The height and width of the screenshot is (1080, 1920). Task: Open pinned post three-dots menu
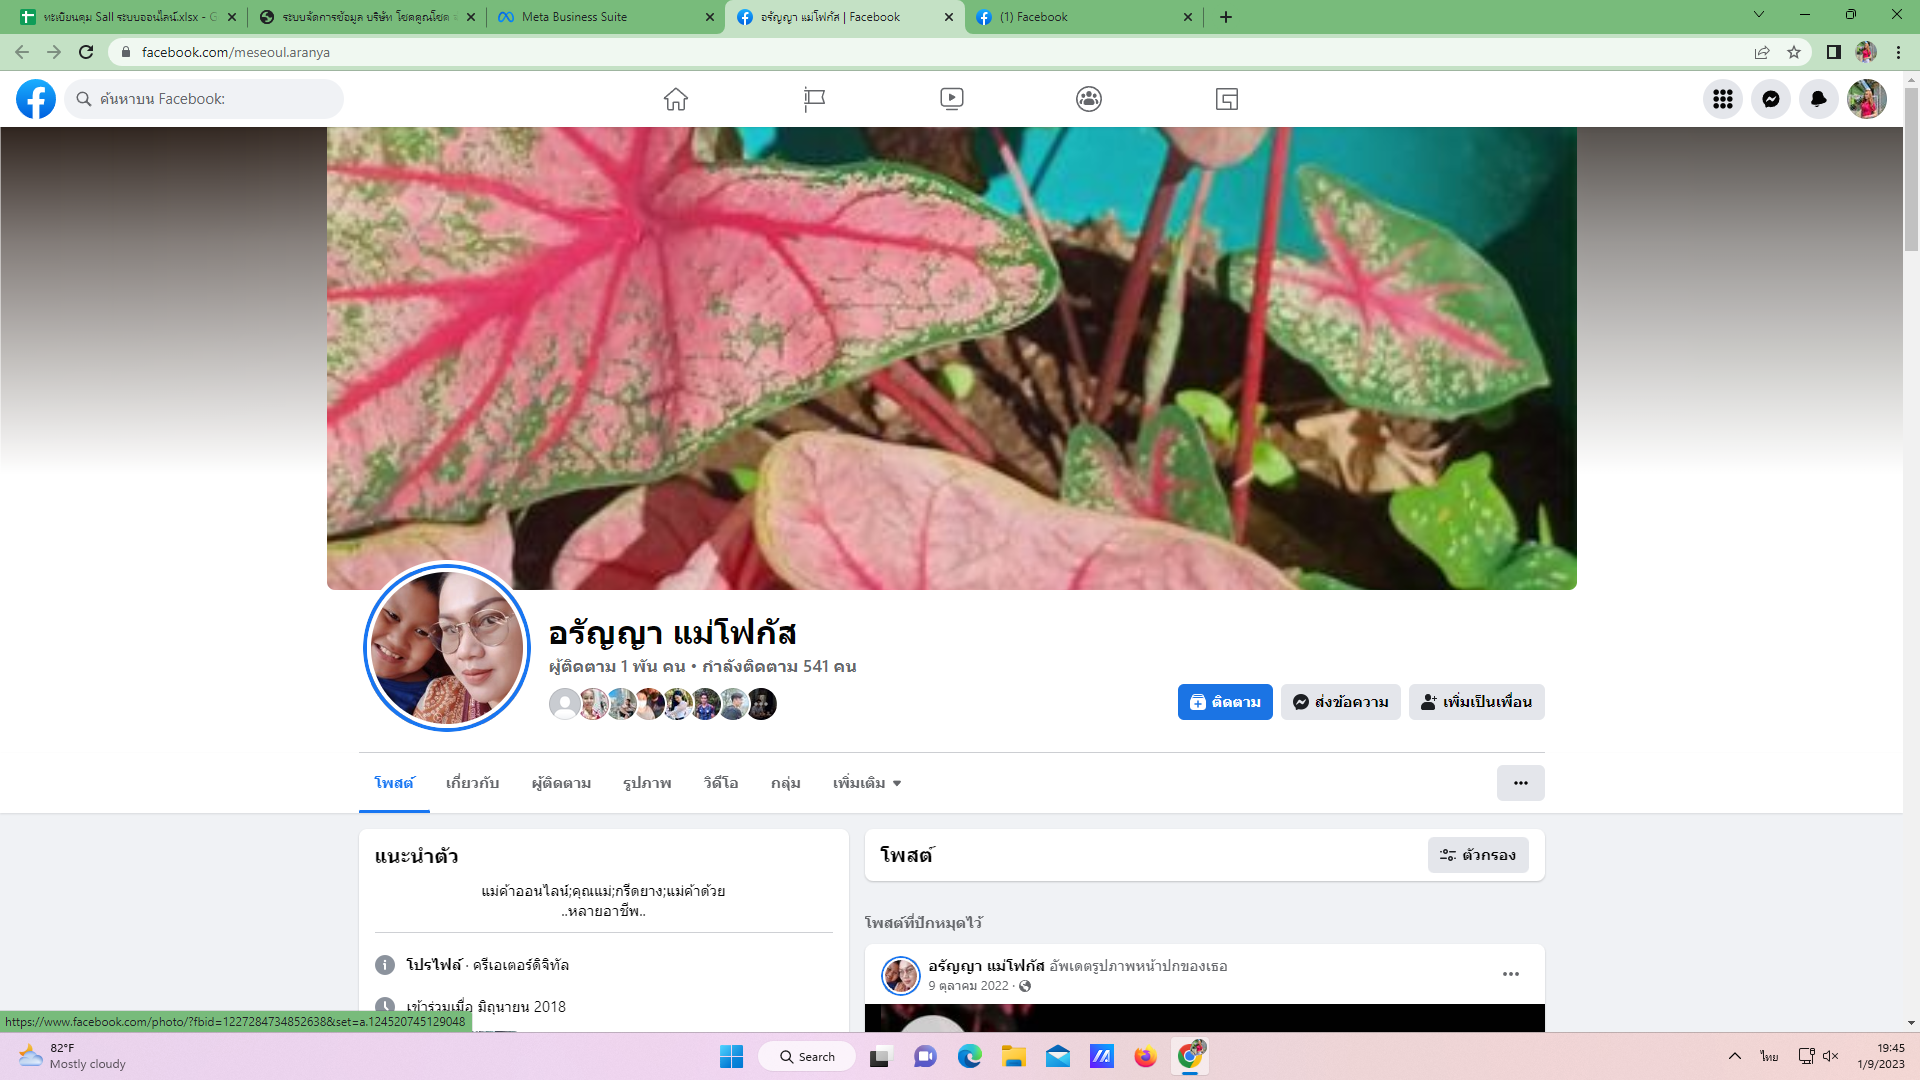pyautogui.click(x=1510, y=974)
